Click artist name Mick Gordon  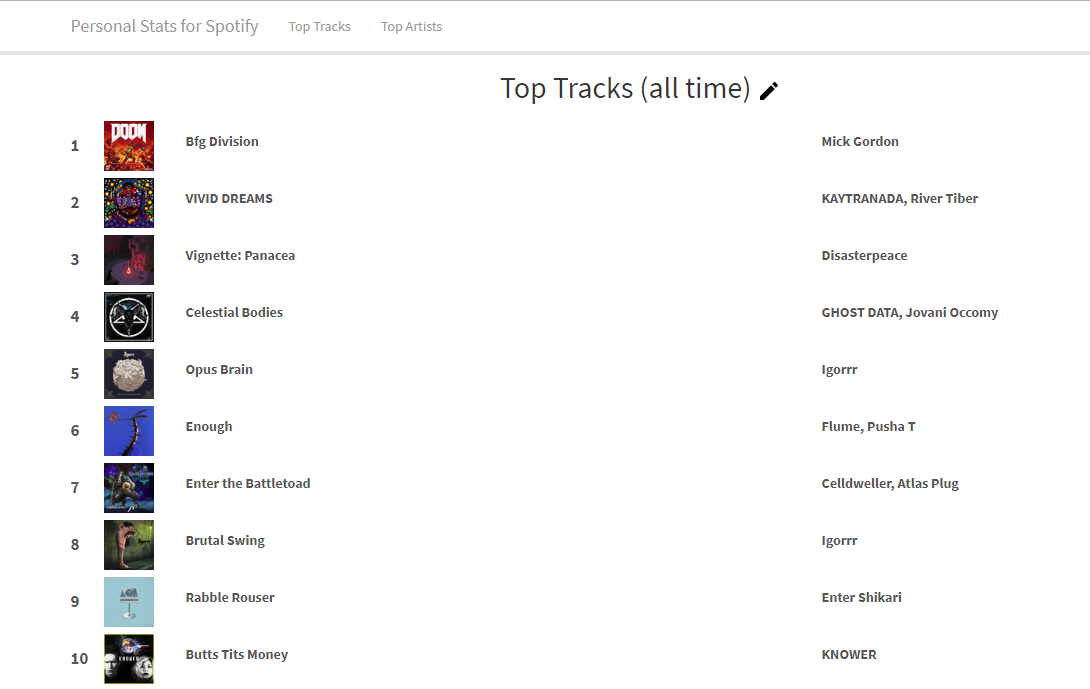860,142
